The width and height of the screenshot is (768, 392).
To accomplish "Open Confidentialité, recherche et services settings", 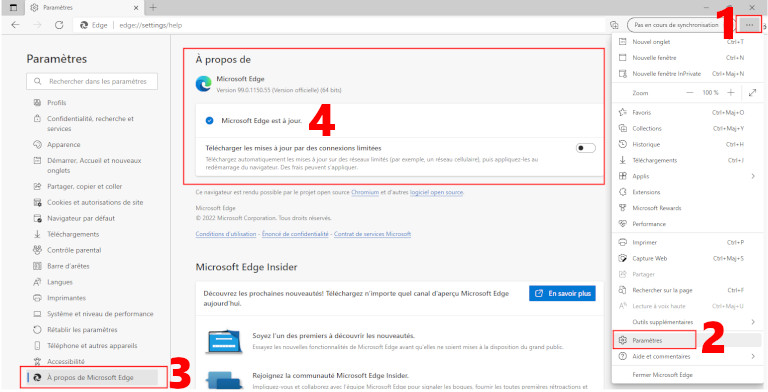I will point(90,123).
